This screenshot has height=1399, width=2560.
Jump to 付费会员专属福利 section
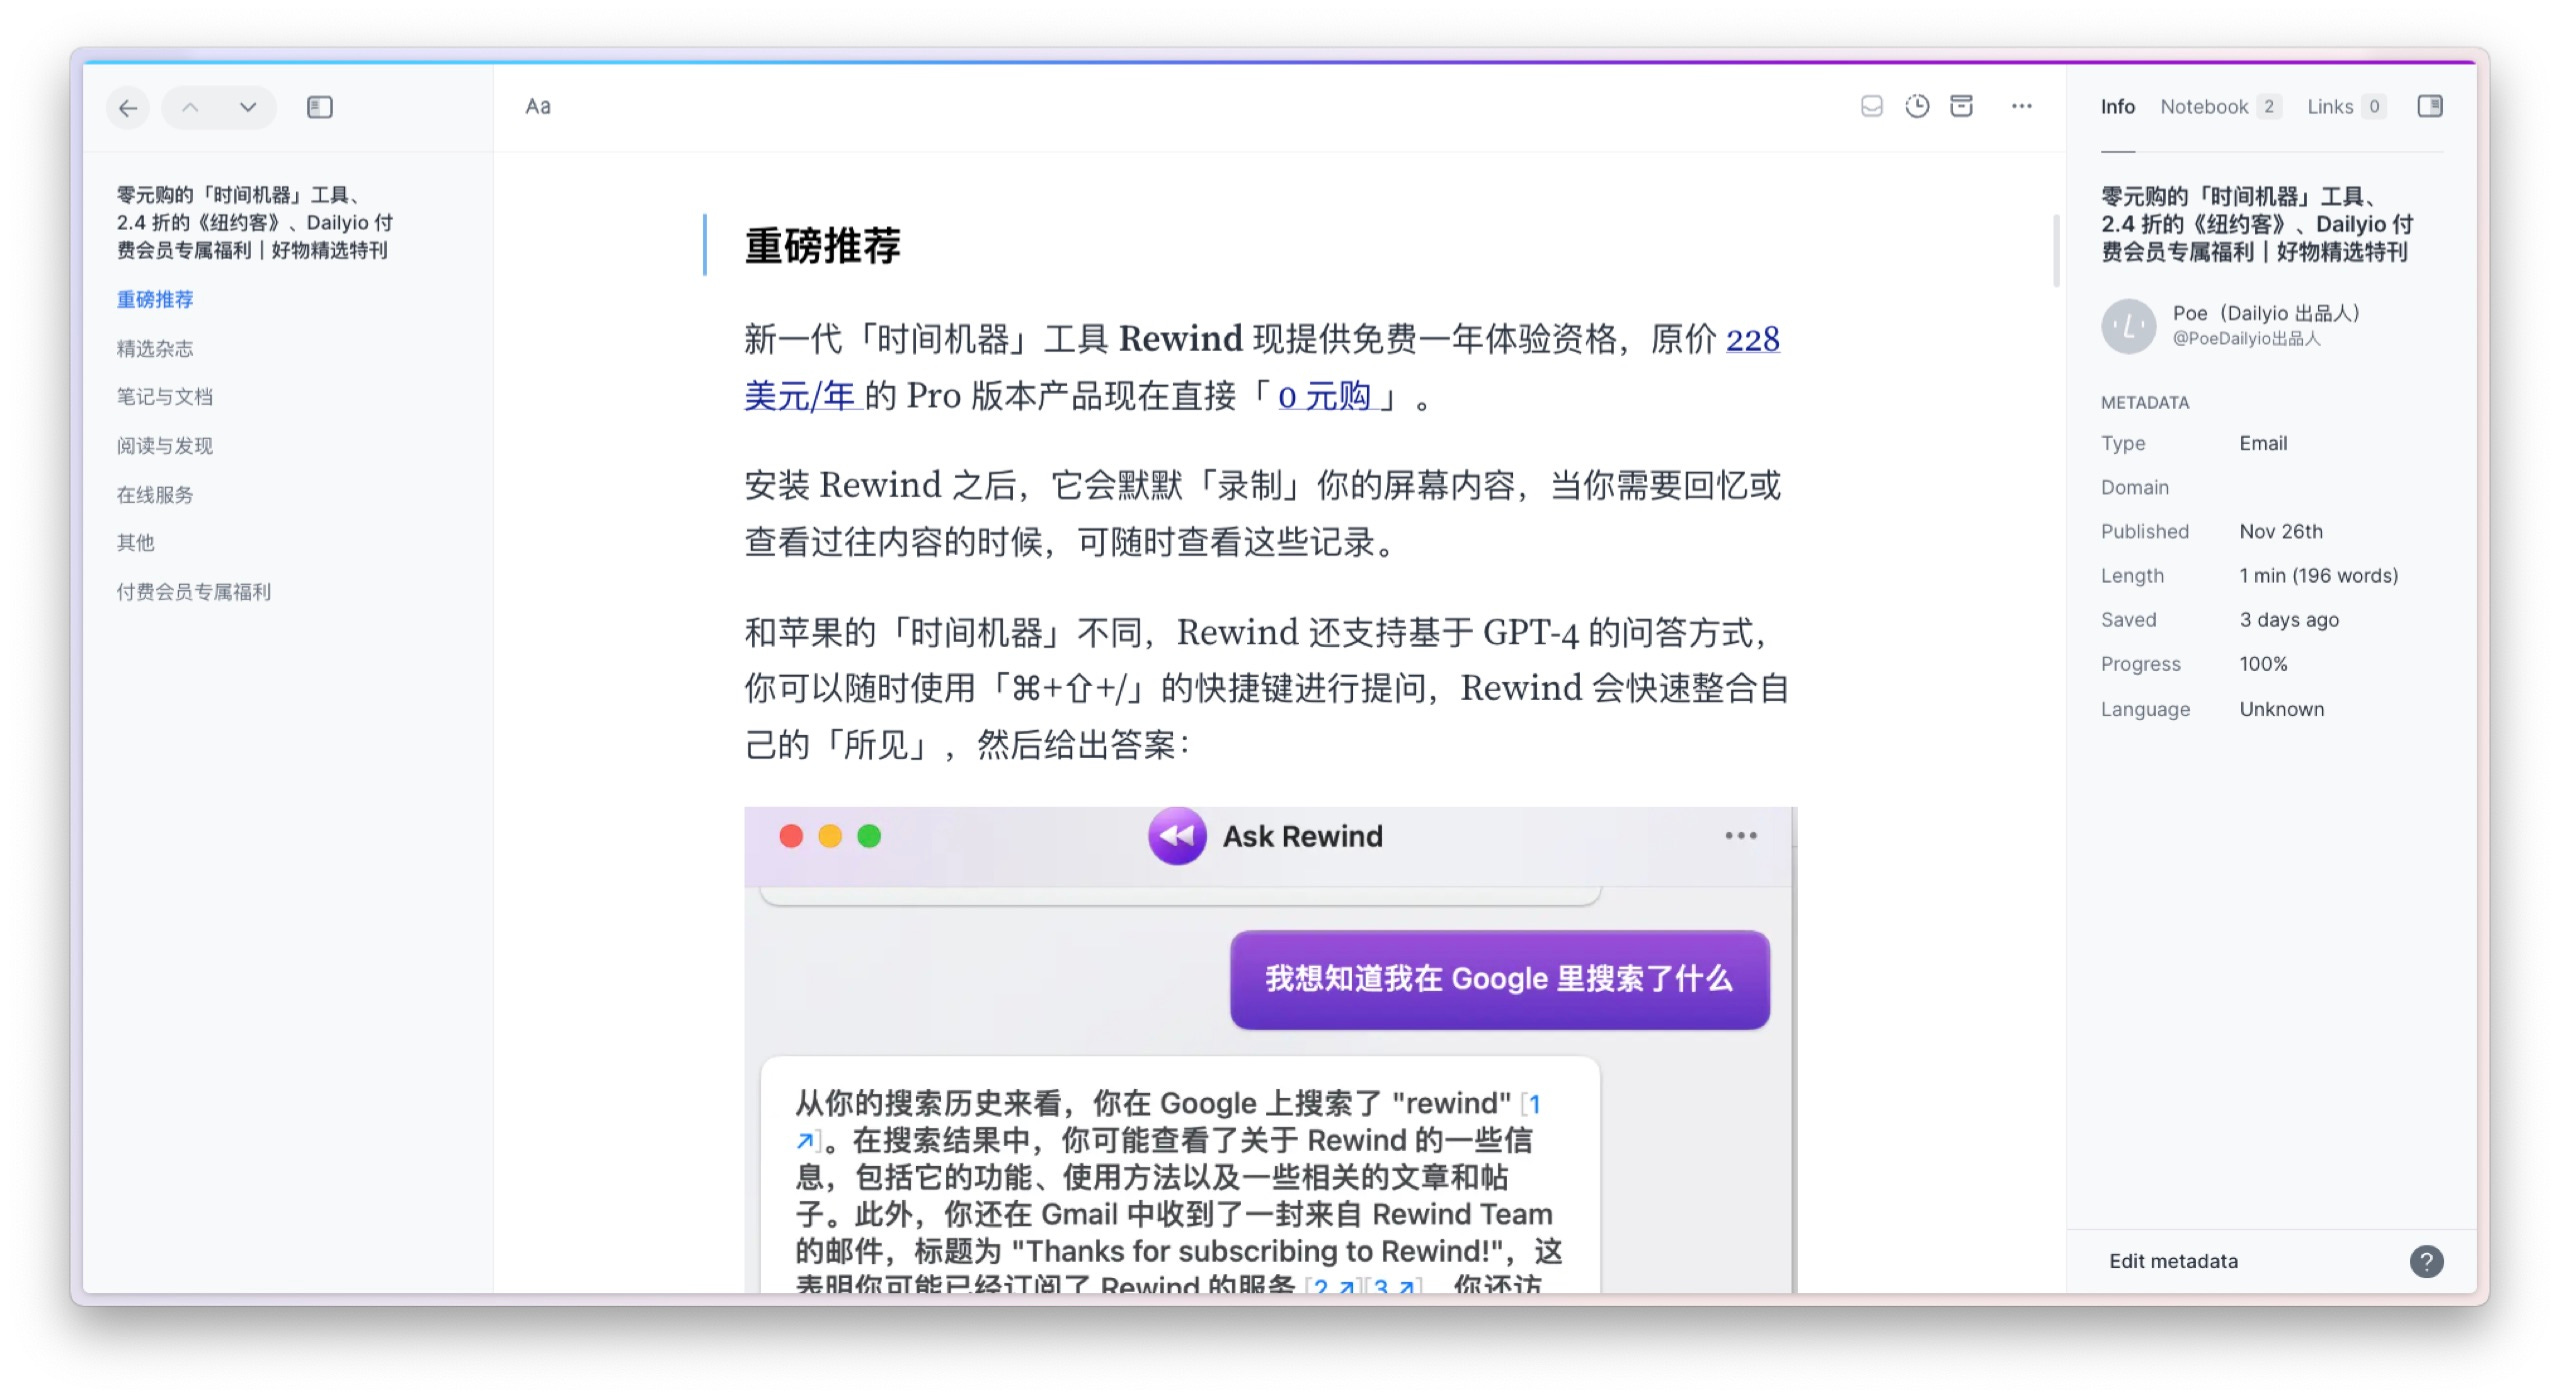pyautogui.click(x=193, y=591)
